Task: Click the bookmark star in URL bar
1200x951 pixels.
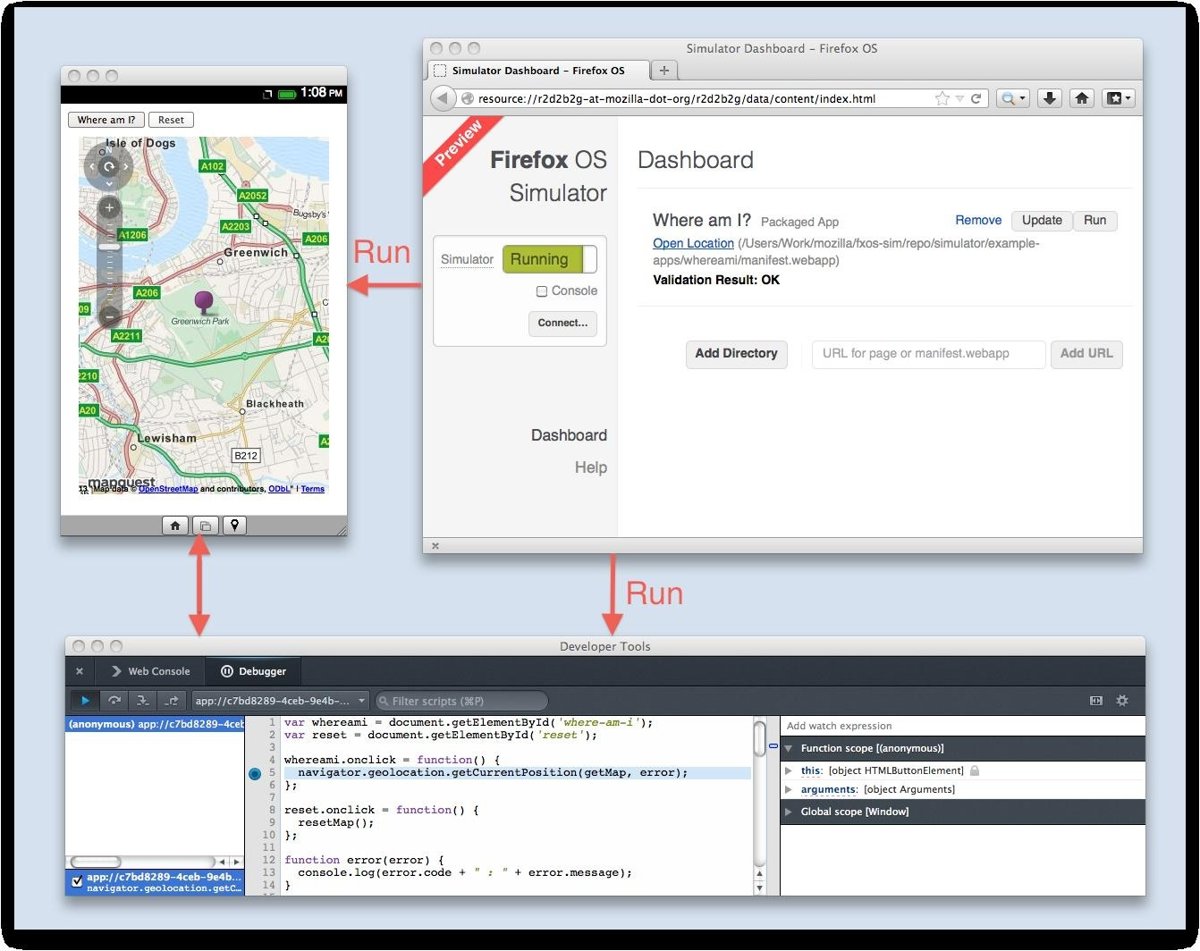Action: tap(942, 98)
